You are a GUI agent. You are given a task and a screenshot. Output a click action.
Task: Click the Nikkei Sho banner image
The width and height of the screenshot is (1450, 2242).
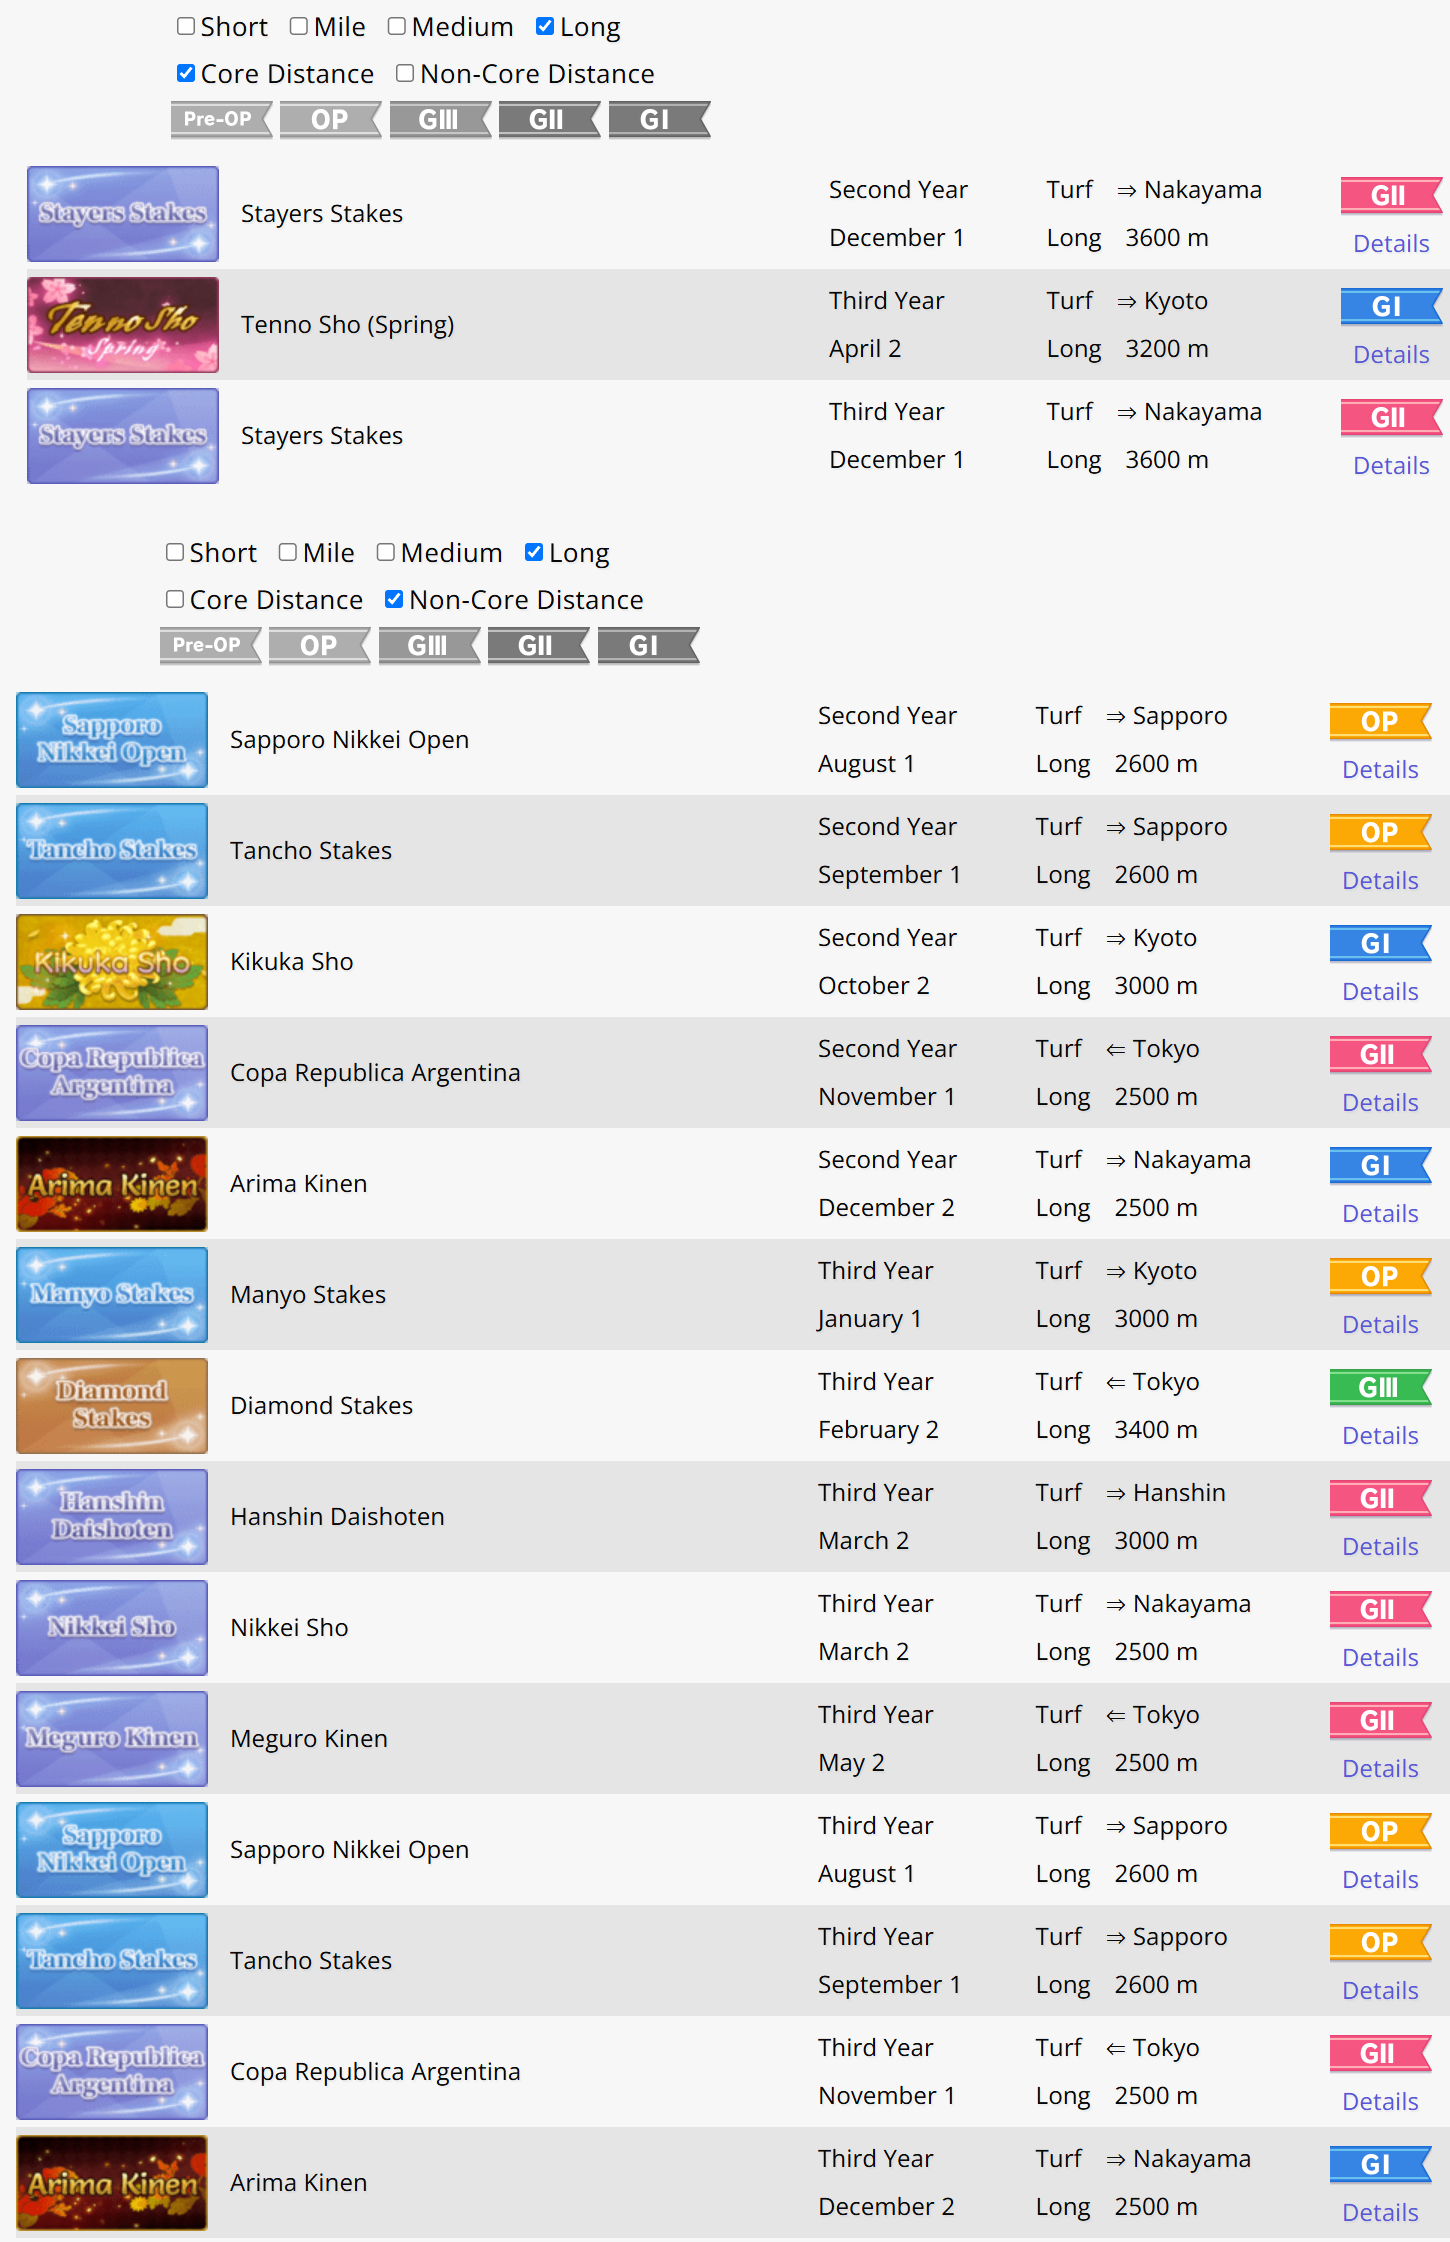click(x=112, y=1628)
